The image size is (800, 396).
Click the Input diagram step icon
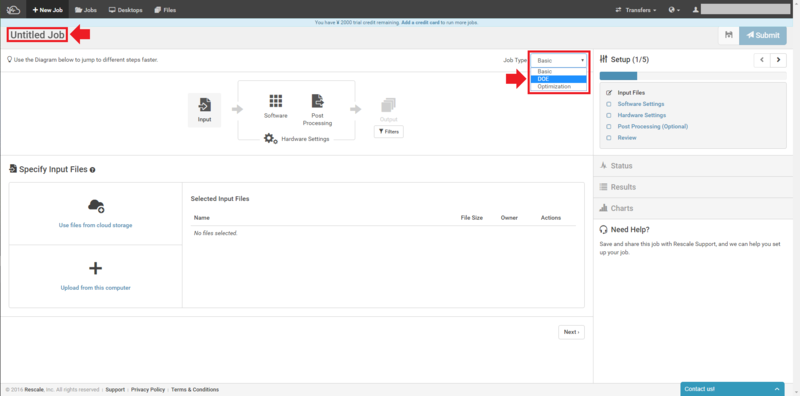205,105
